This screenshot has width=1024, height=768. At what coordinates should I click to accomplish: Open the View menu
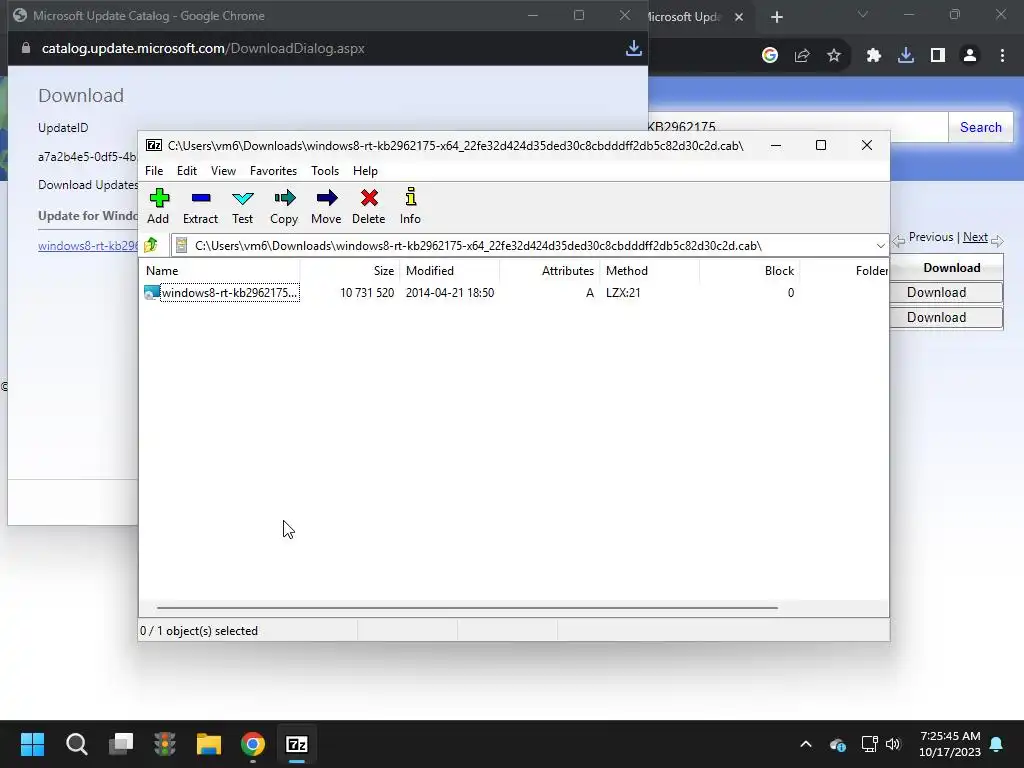tap(223, 170)
